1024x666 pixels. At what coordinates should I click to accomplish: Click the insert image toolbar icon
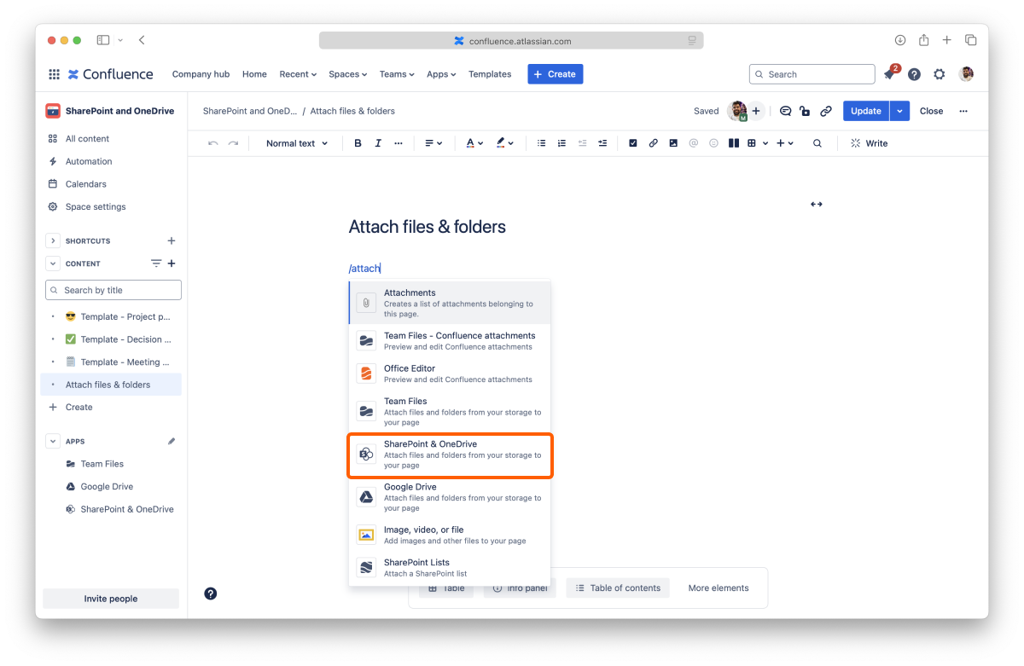click(x=673, y=144)
